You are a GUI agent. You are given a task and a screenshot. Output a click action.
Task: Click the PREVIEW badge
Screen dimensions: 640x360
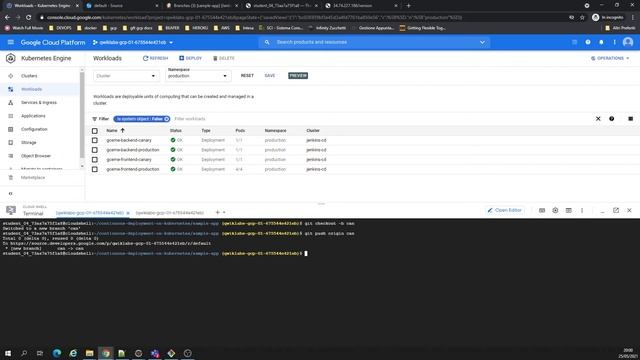[x=298, y=76]
